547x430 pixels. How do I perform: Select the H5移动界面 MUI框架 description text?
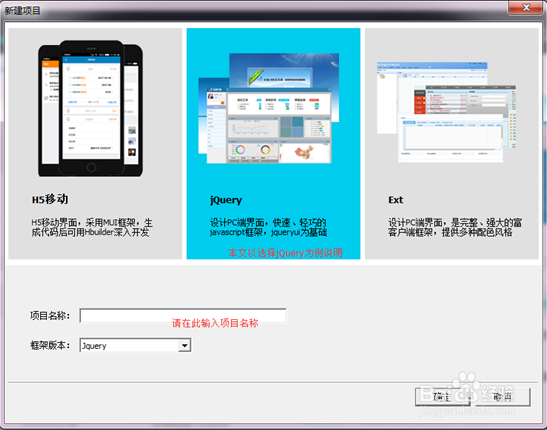(92, 227)
